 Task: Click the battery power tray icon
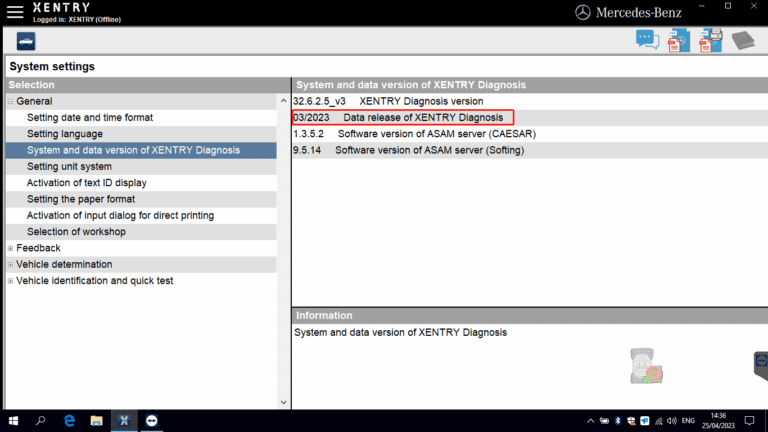click(x=604, y=421)
